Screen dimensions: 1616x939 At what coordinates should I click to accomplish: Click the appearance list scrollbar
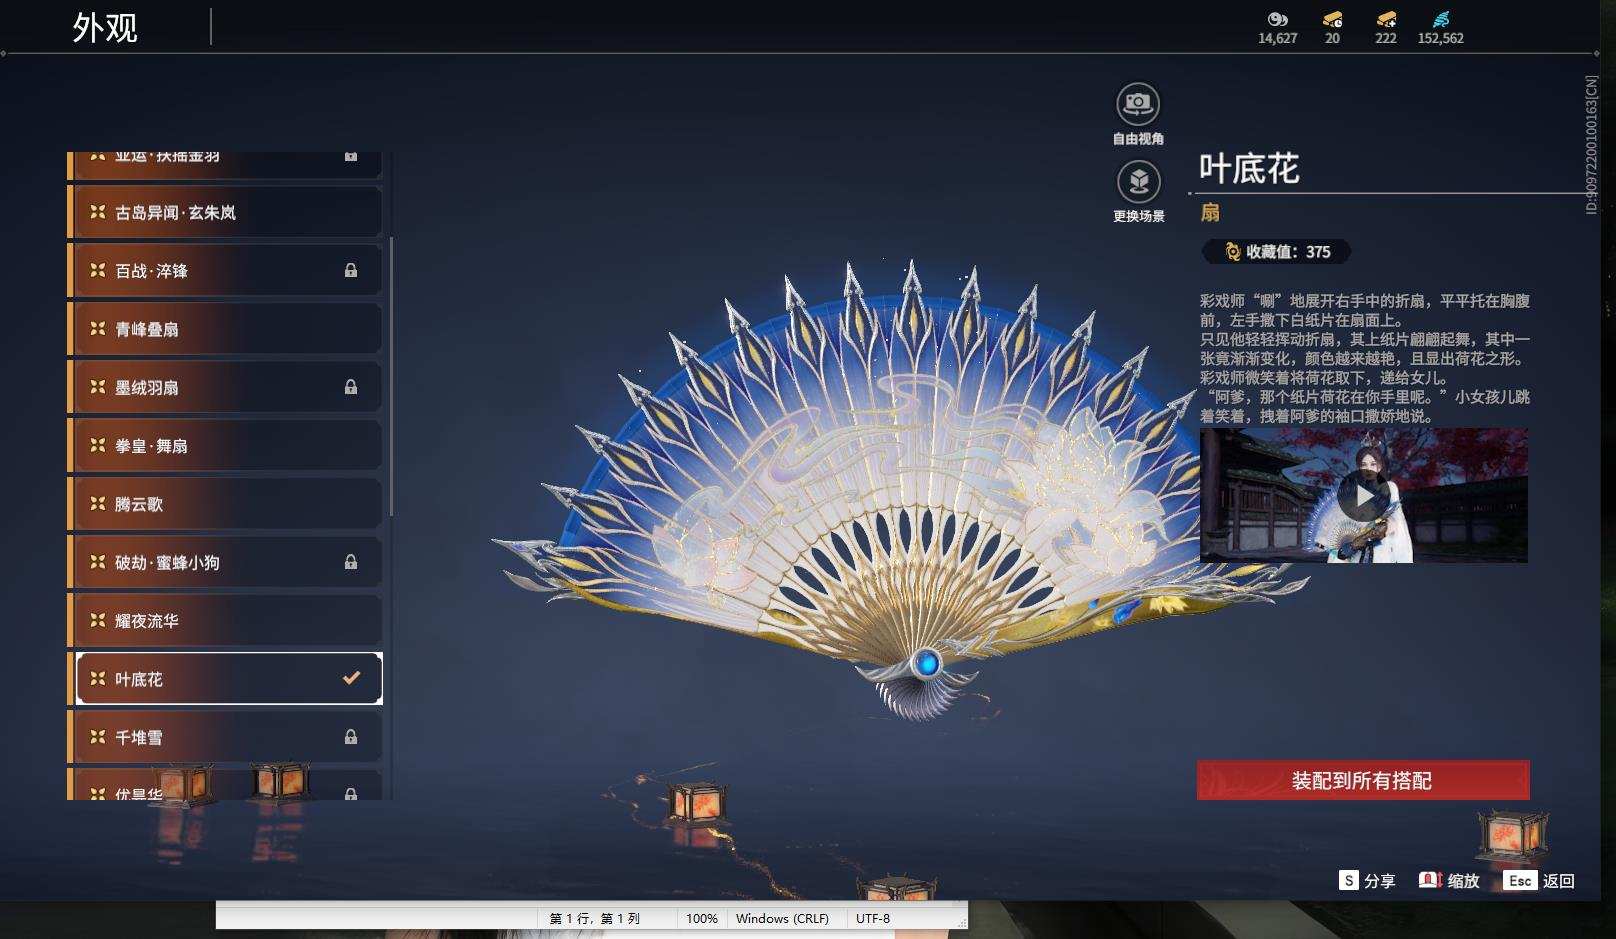[391, 376]
